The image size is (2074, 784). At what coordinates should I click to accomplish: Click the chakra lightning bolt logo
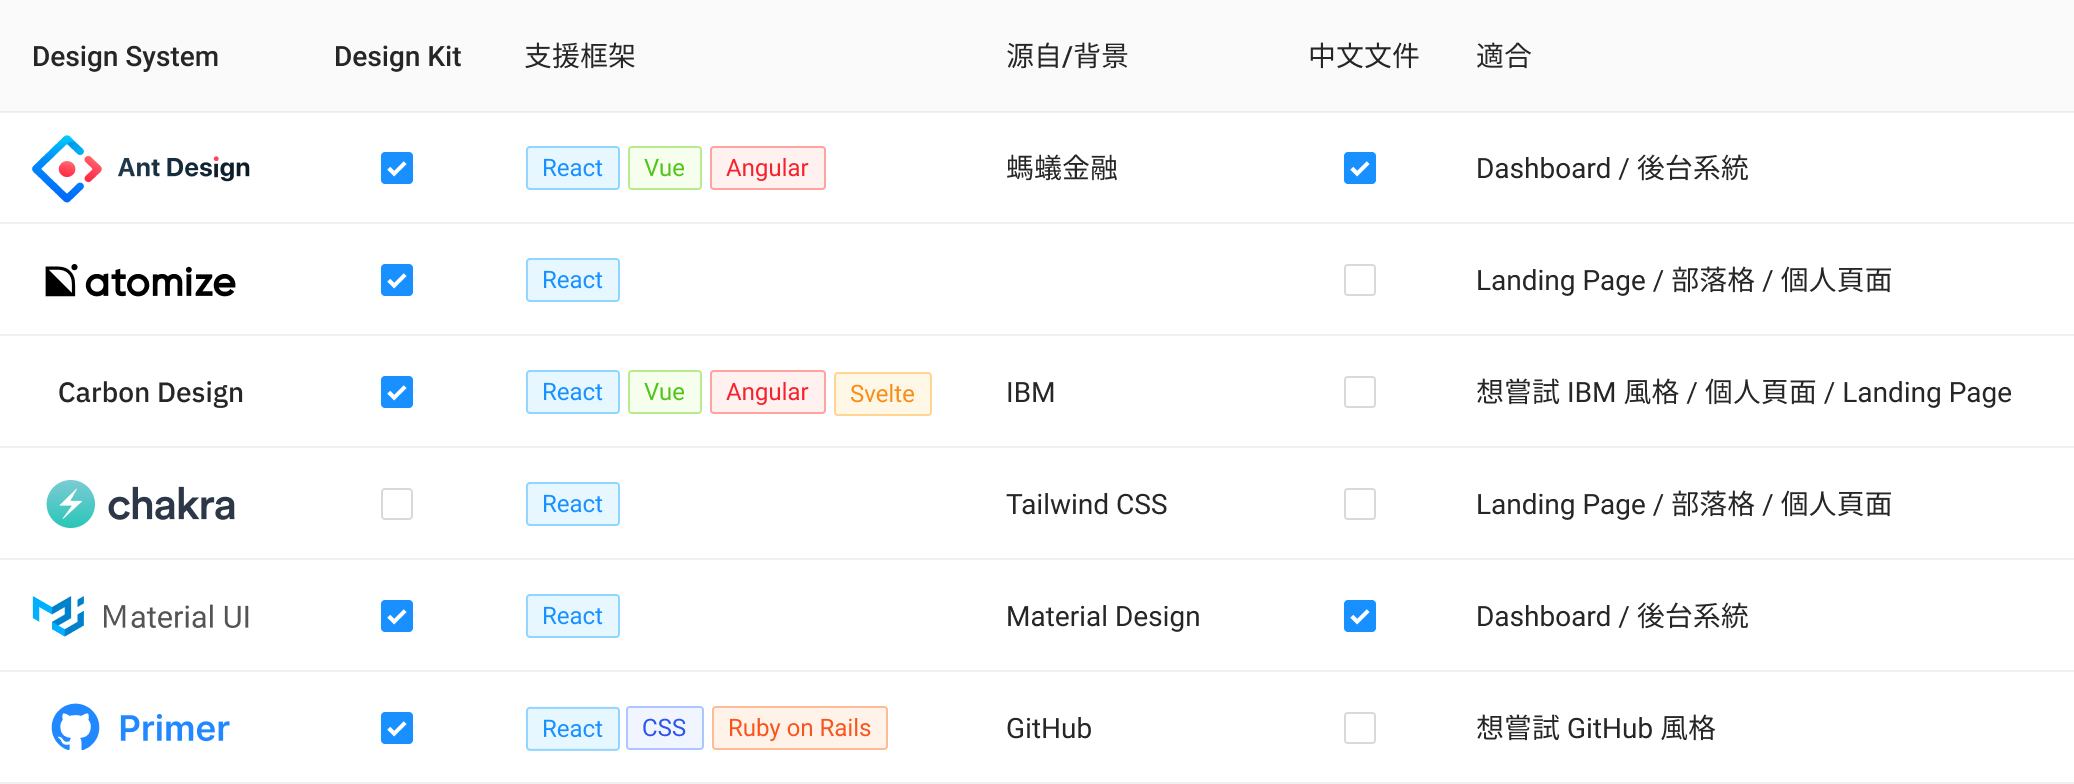(71, 504)
